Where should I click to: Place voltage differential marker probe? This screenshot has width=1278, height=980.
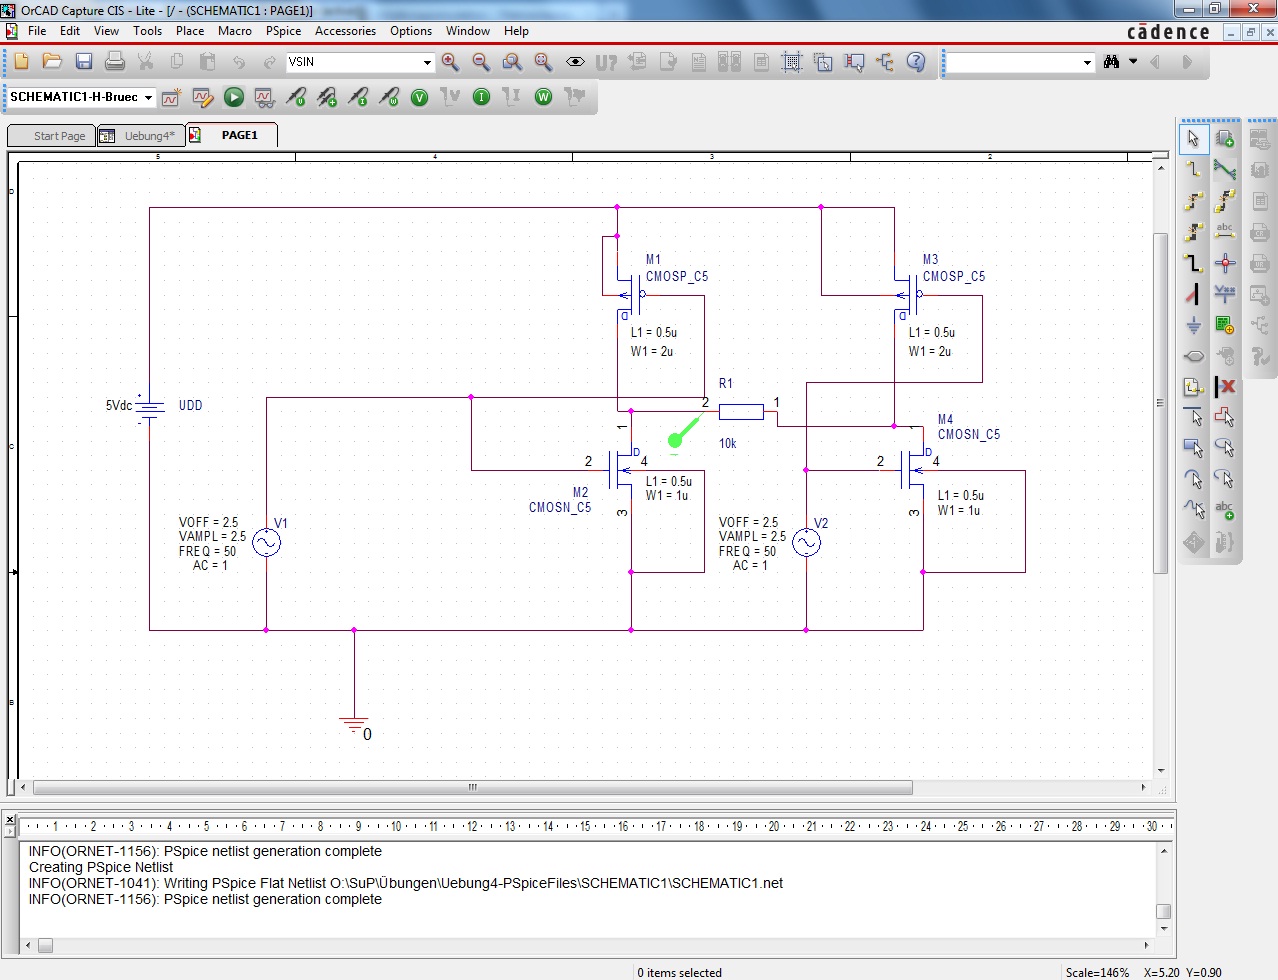(x=327, y=97)
